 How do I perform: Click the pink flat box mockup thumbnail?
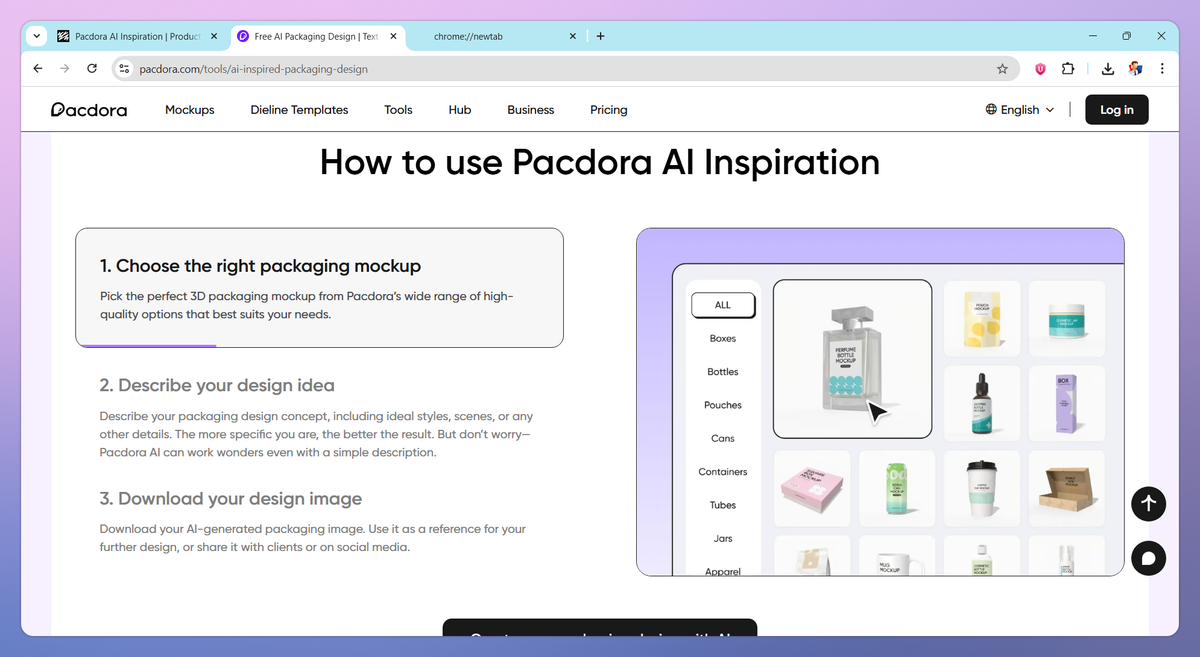click(813, 488)
